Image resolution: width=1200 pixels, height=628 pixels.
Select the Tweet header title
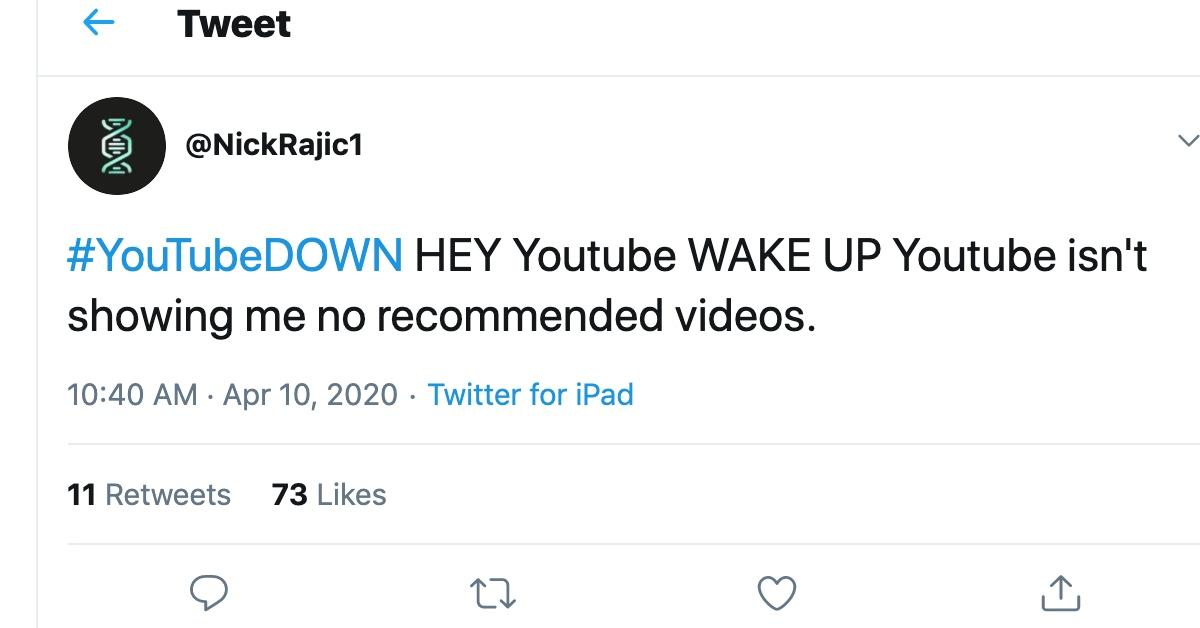234,24
